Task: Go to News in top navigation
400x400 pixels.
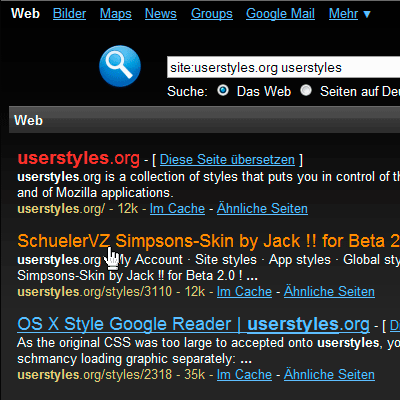Action: point(161,14)
